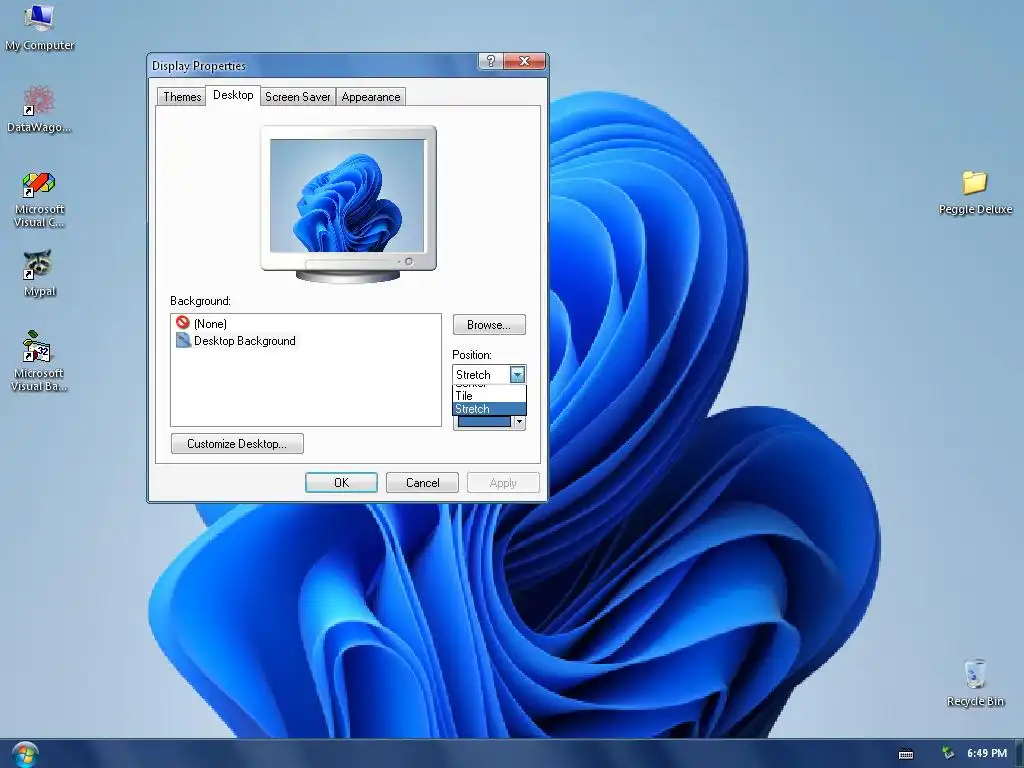Select Desktop Background list entry

tap(236, 340)
